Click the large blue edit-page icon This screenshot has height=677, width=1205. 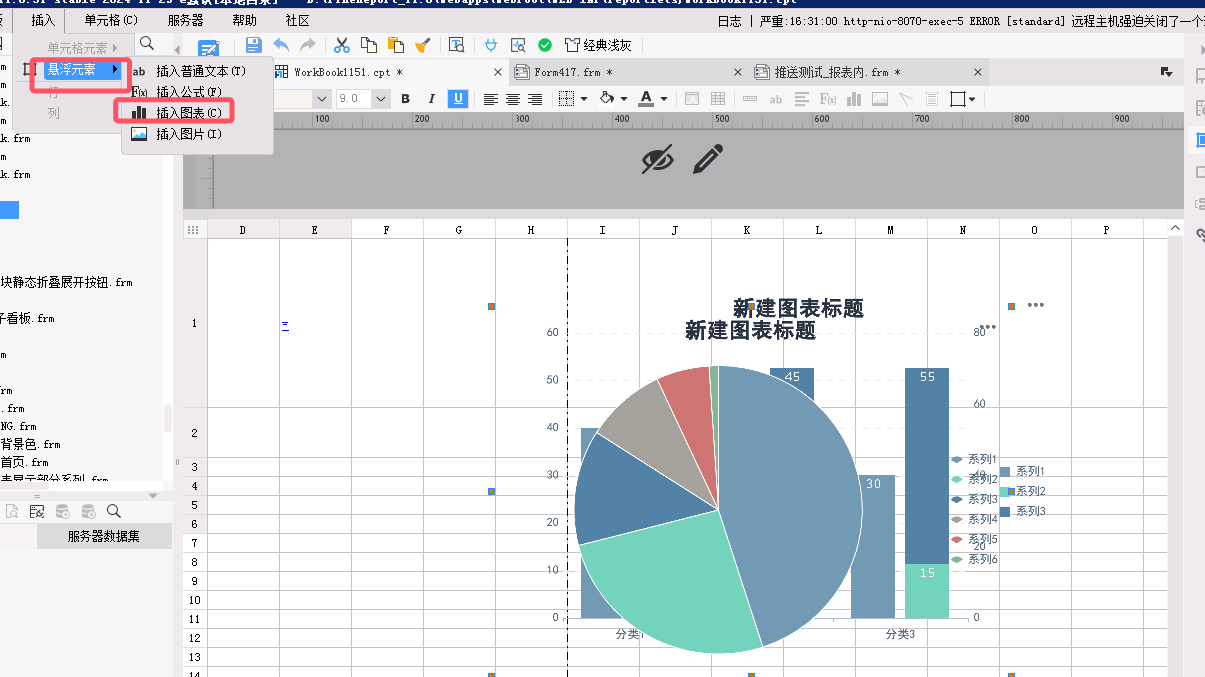pyautogui.click(x=208, y=49)
